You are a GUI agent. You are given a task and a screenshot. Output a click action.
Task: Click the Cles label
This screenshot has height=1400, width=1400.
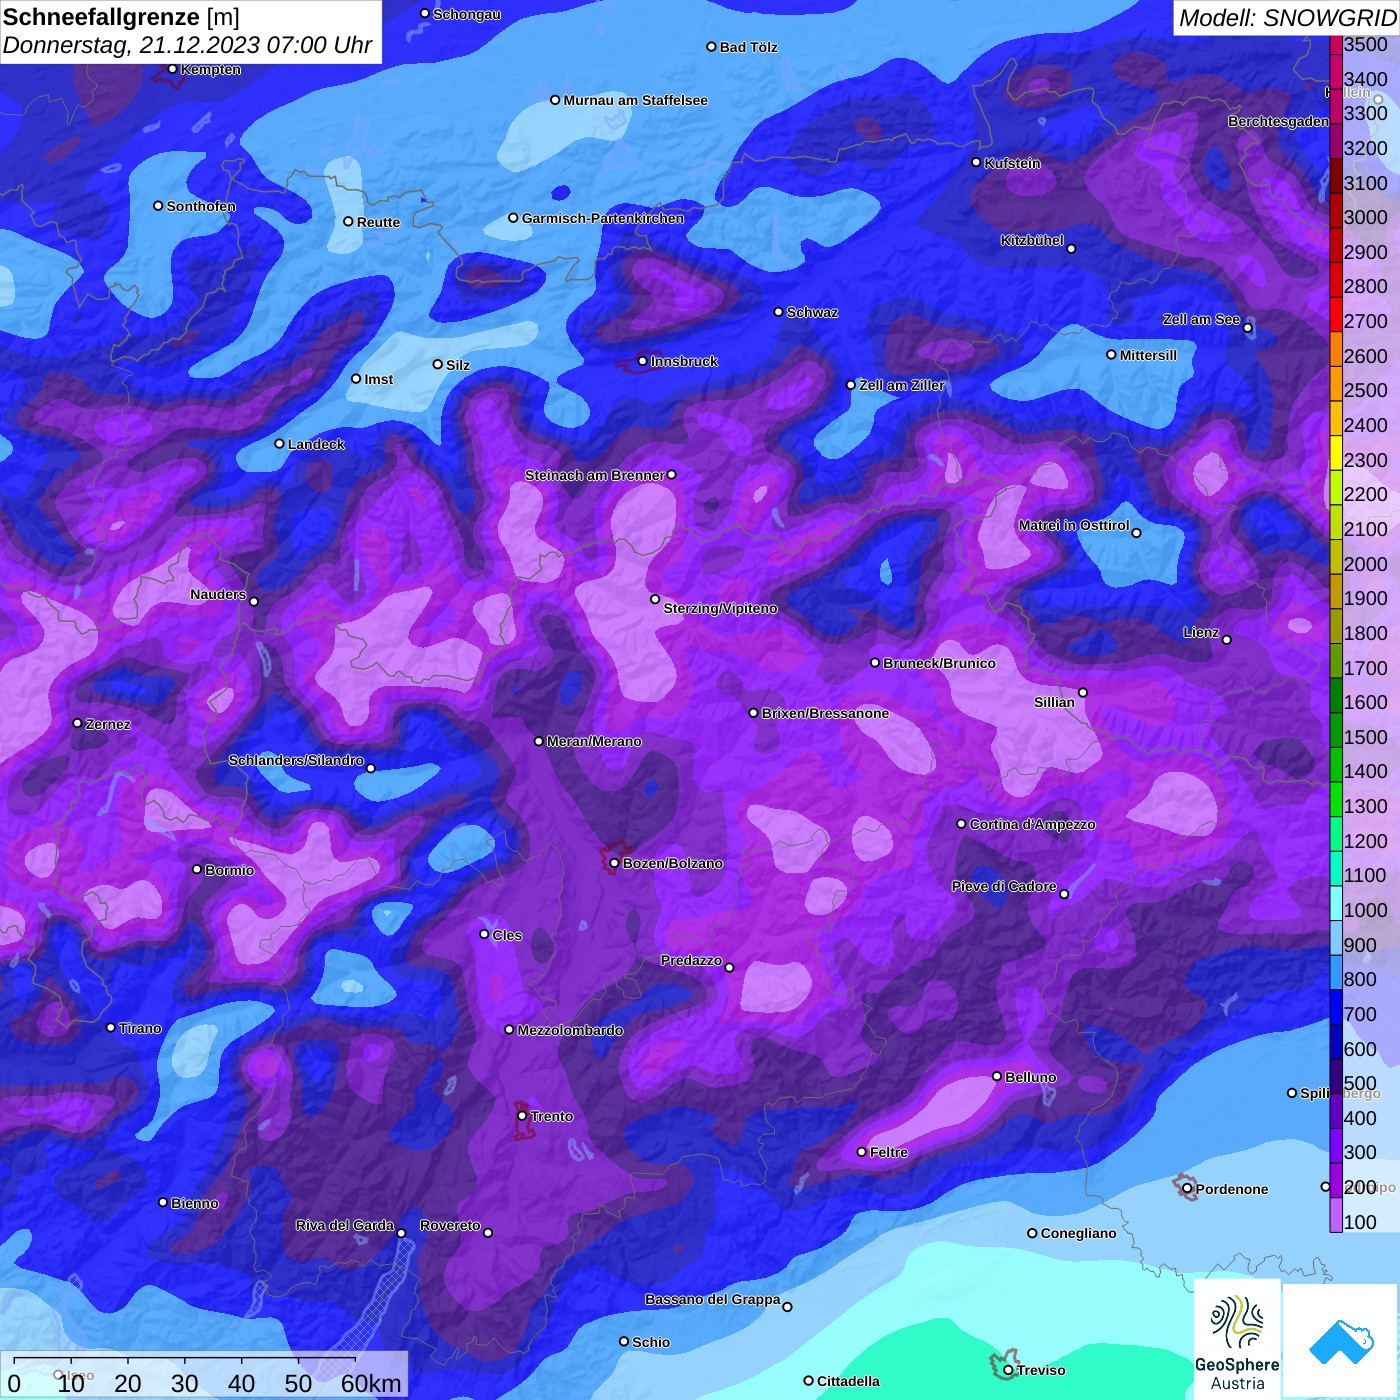coord(507,935)
